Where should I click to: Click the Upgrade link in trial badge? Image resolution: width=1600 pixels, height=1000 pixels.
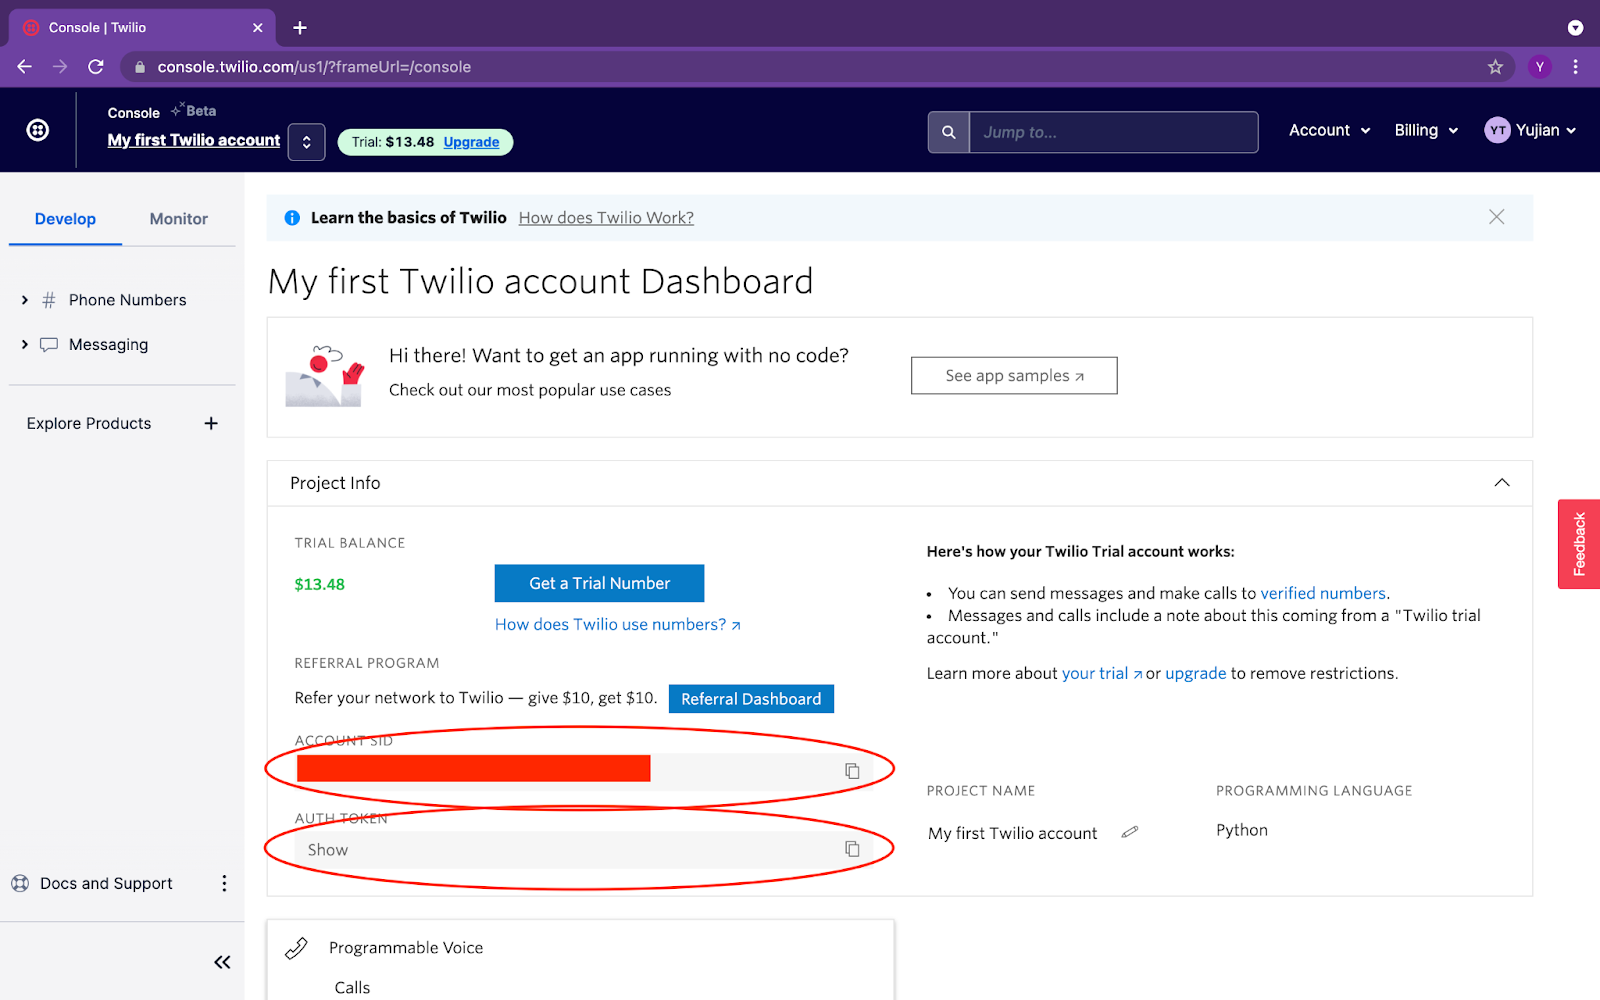coord(471,142)
